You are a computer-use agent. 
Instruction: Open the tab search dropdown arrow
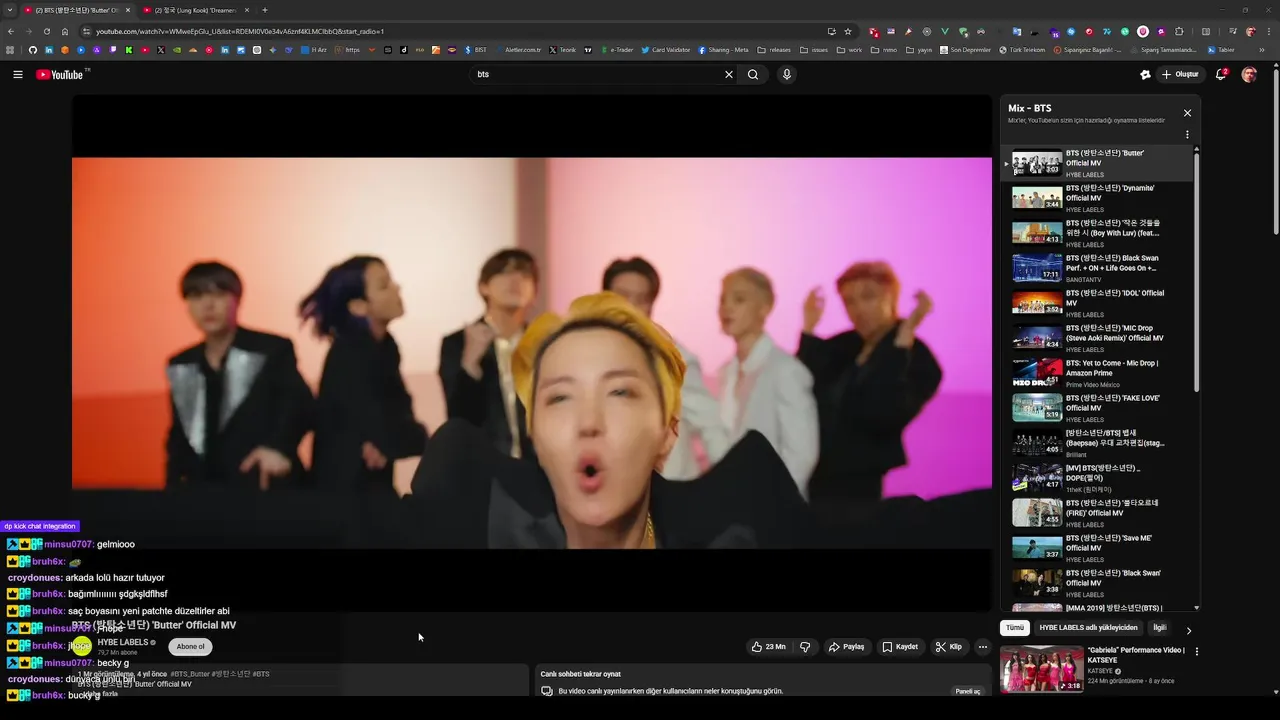click(9, 10)
